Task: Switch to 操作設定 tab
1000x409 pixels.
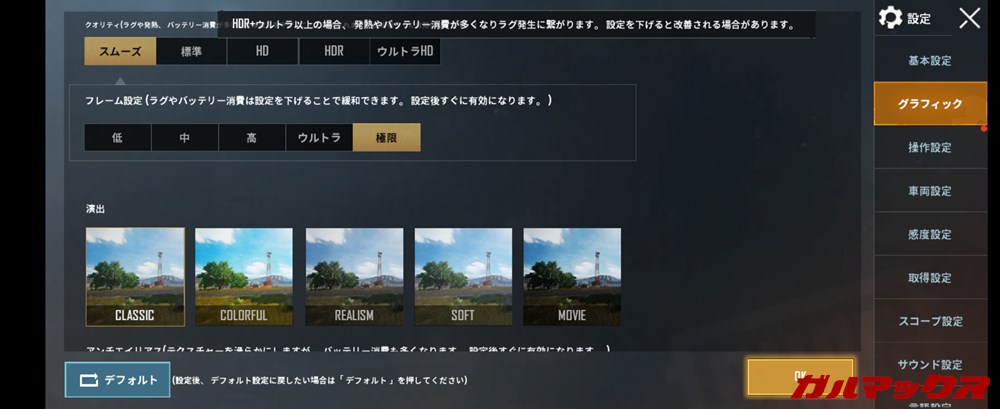Action: coord(930,147)
